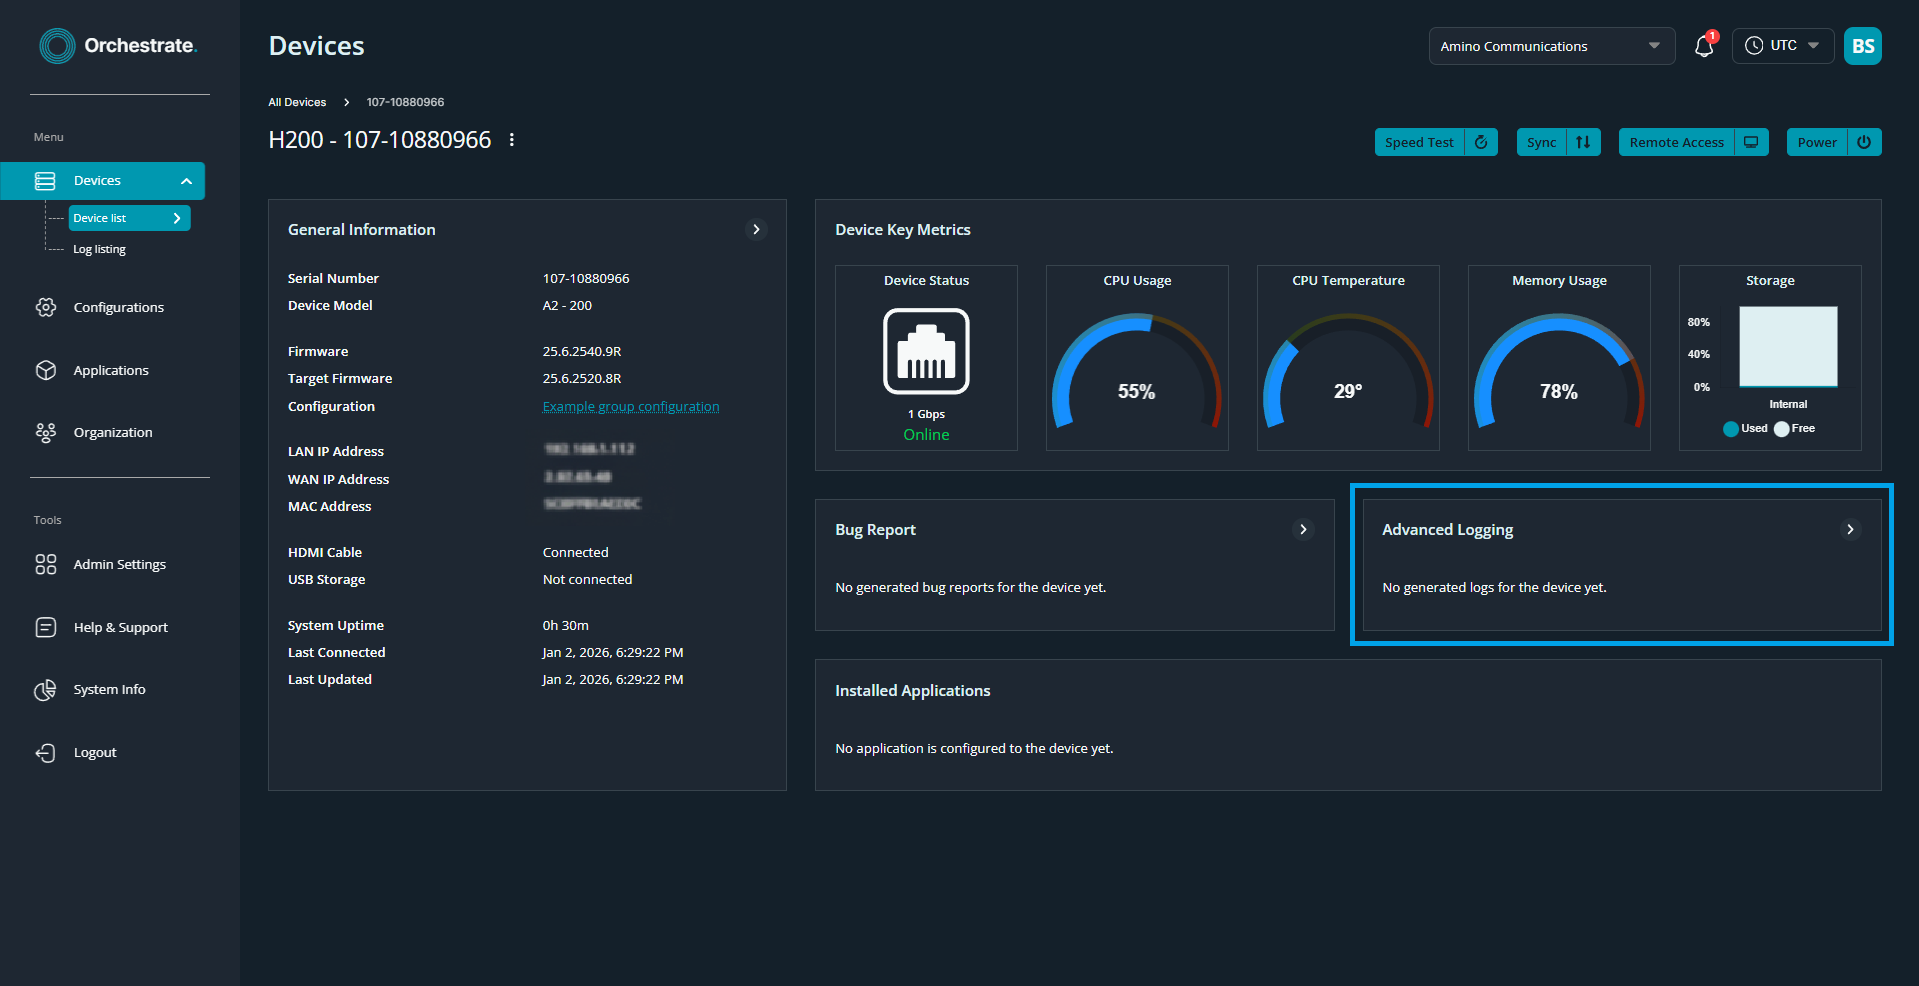Viewport: 1919px width, 986px height.
Task: Click the Used storage legend swatch
Action: (x=1730, y=429)
